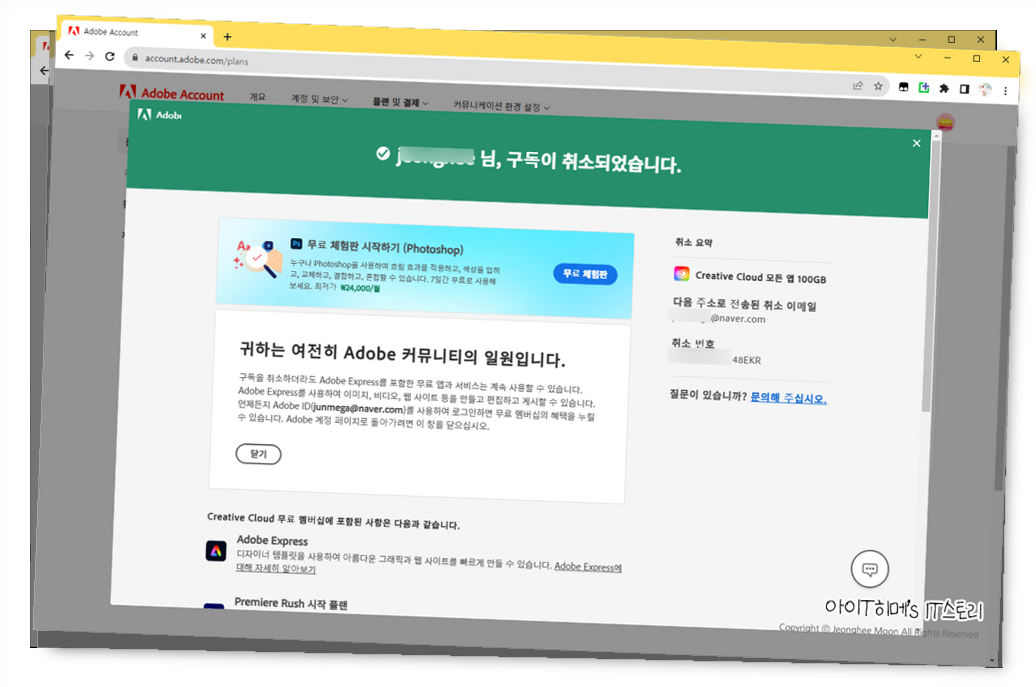Open the chat bubble support icon
The width and height of the screenshot is (1036, 687).
click(x=870, y=569)
